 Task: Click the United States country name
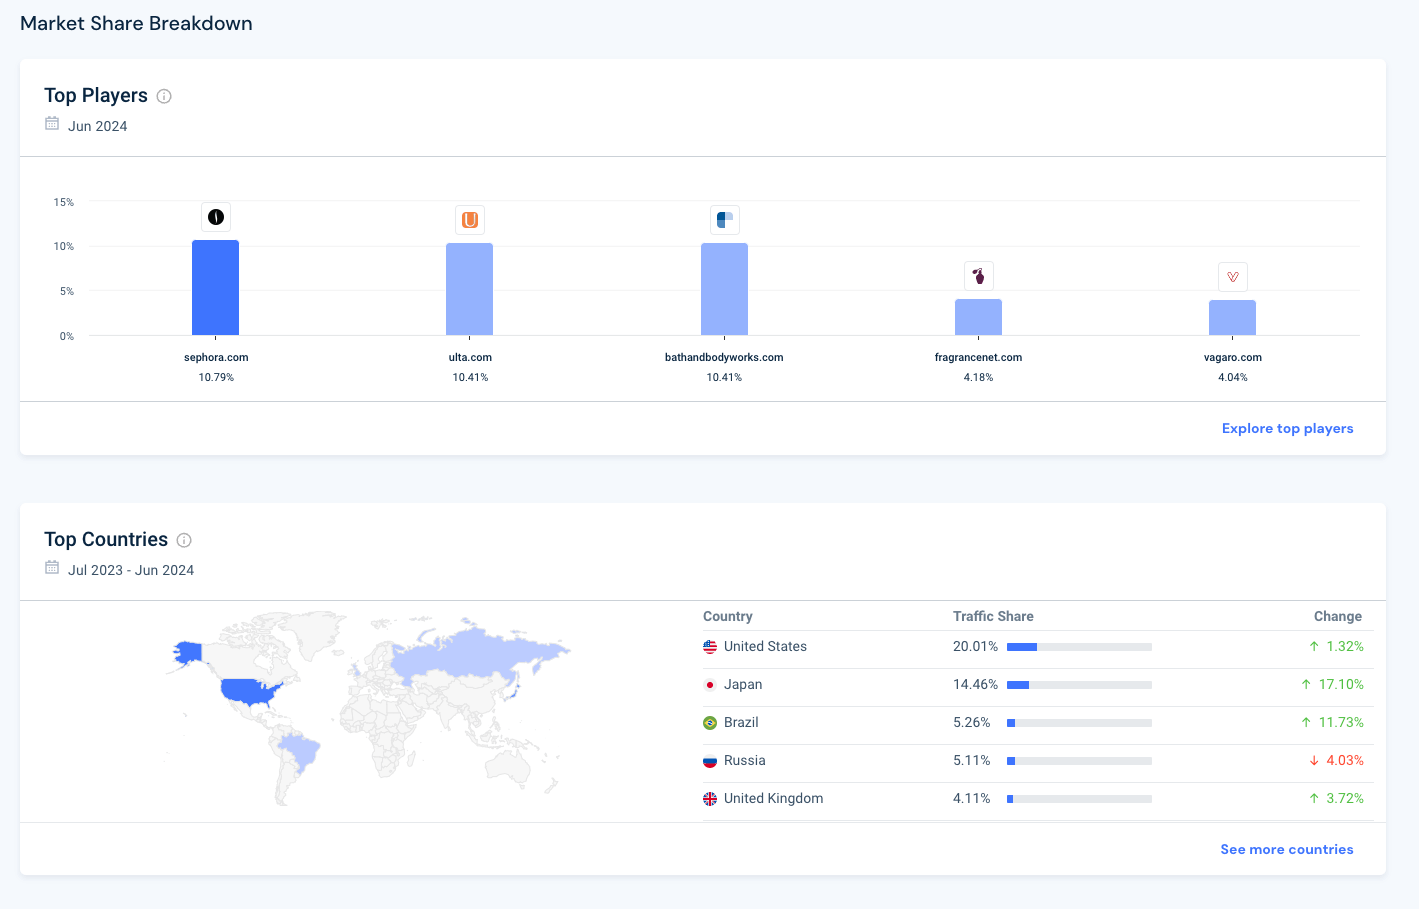(765, 647)
